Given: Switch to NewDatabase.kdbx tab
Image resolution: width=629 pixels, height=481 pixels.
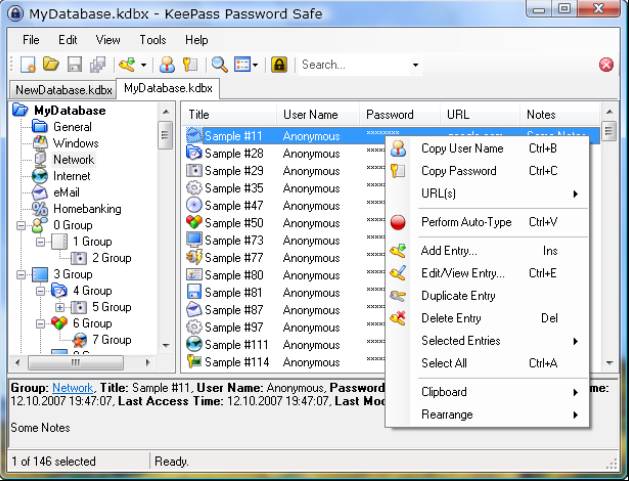Looking at the screenshot, I should pos(63,90).
